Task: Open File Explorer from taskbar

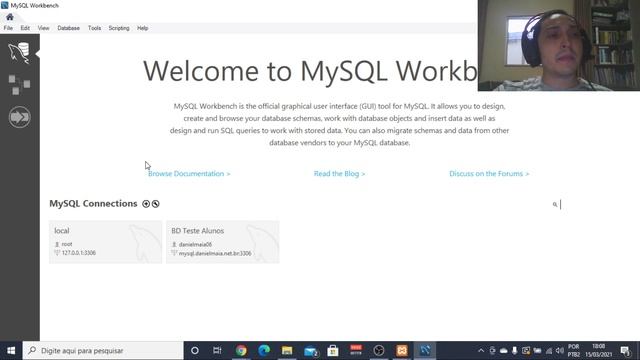Action: (x=287, y=350)
